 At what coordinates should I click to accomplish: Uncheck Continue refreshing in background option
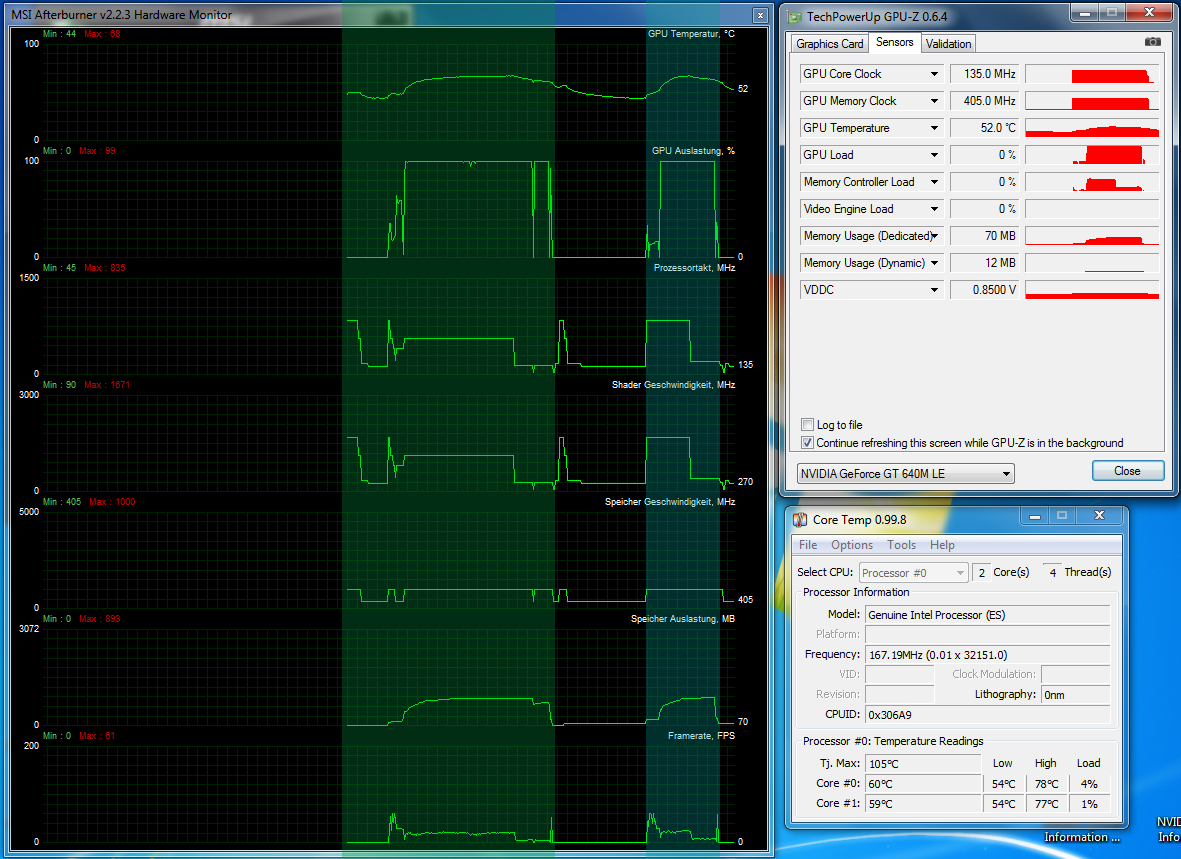[808, 443]
